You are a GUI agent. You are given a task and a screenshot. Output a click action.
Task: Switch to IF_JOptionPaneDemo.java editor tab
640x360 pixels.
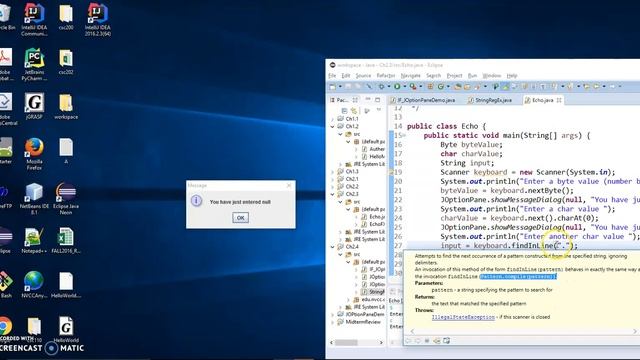[423, 100]
